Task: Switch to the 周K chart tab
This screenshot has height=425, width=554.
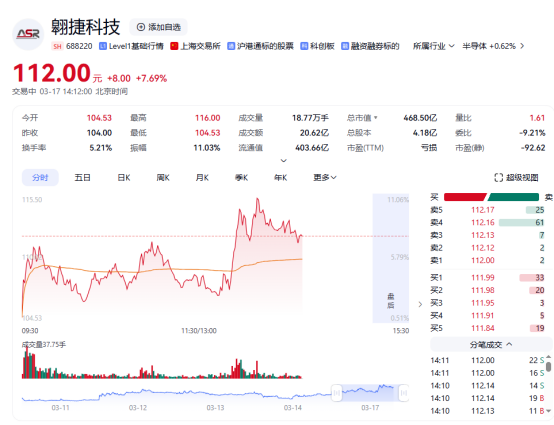Action: tap(163, 177)
